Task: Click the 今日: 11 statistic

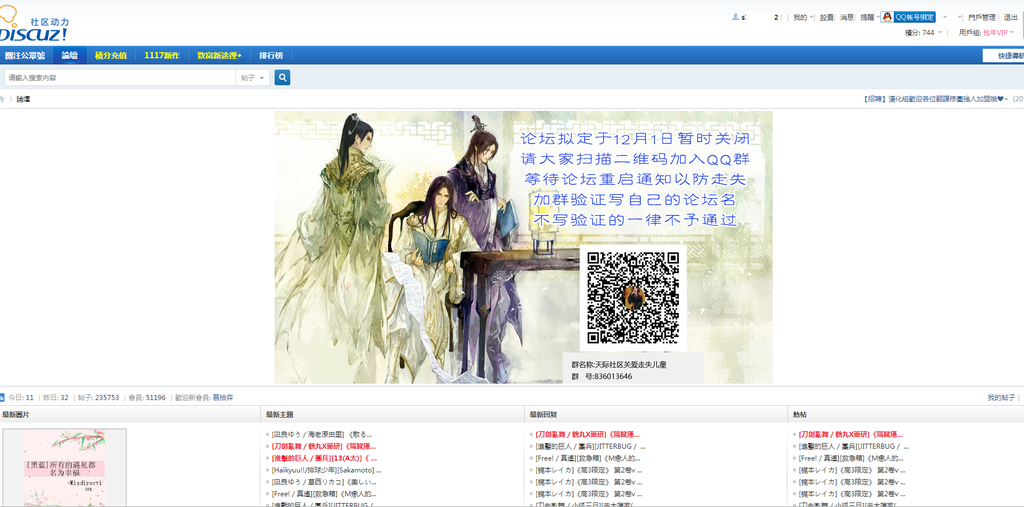Action: tap(21, 397)
